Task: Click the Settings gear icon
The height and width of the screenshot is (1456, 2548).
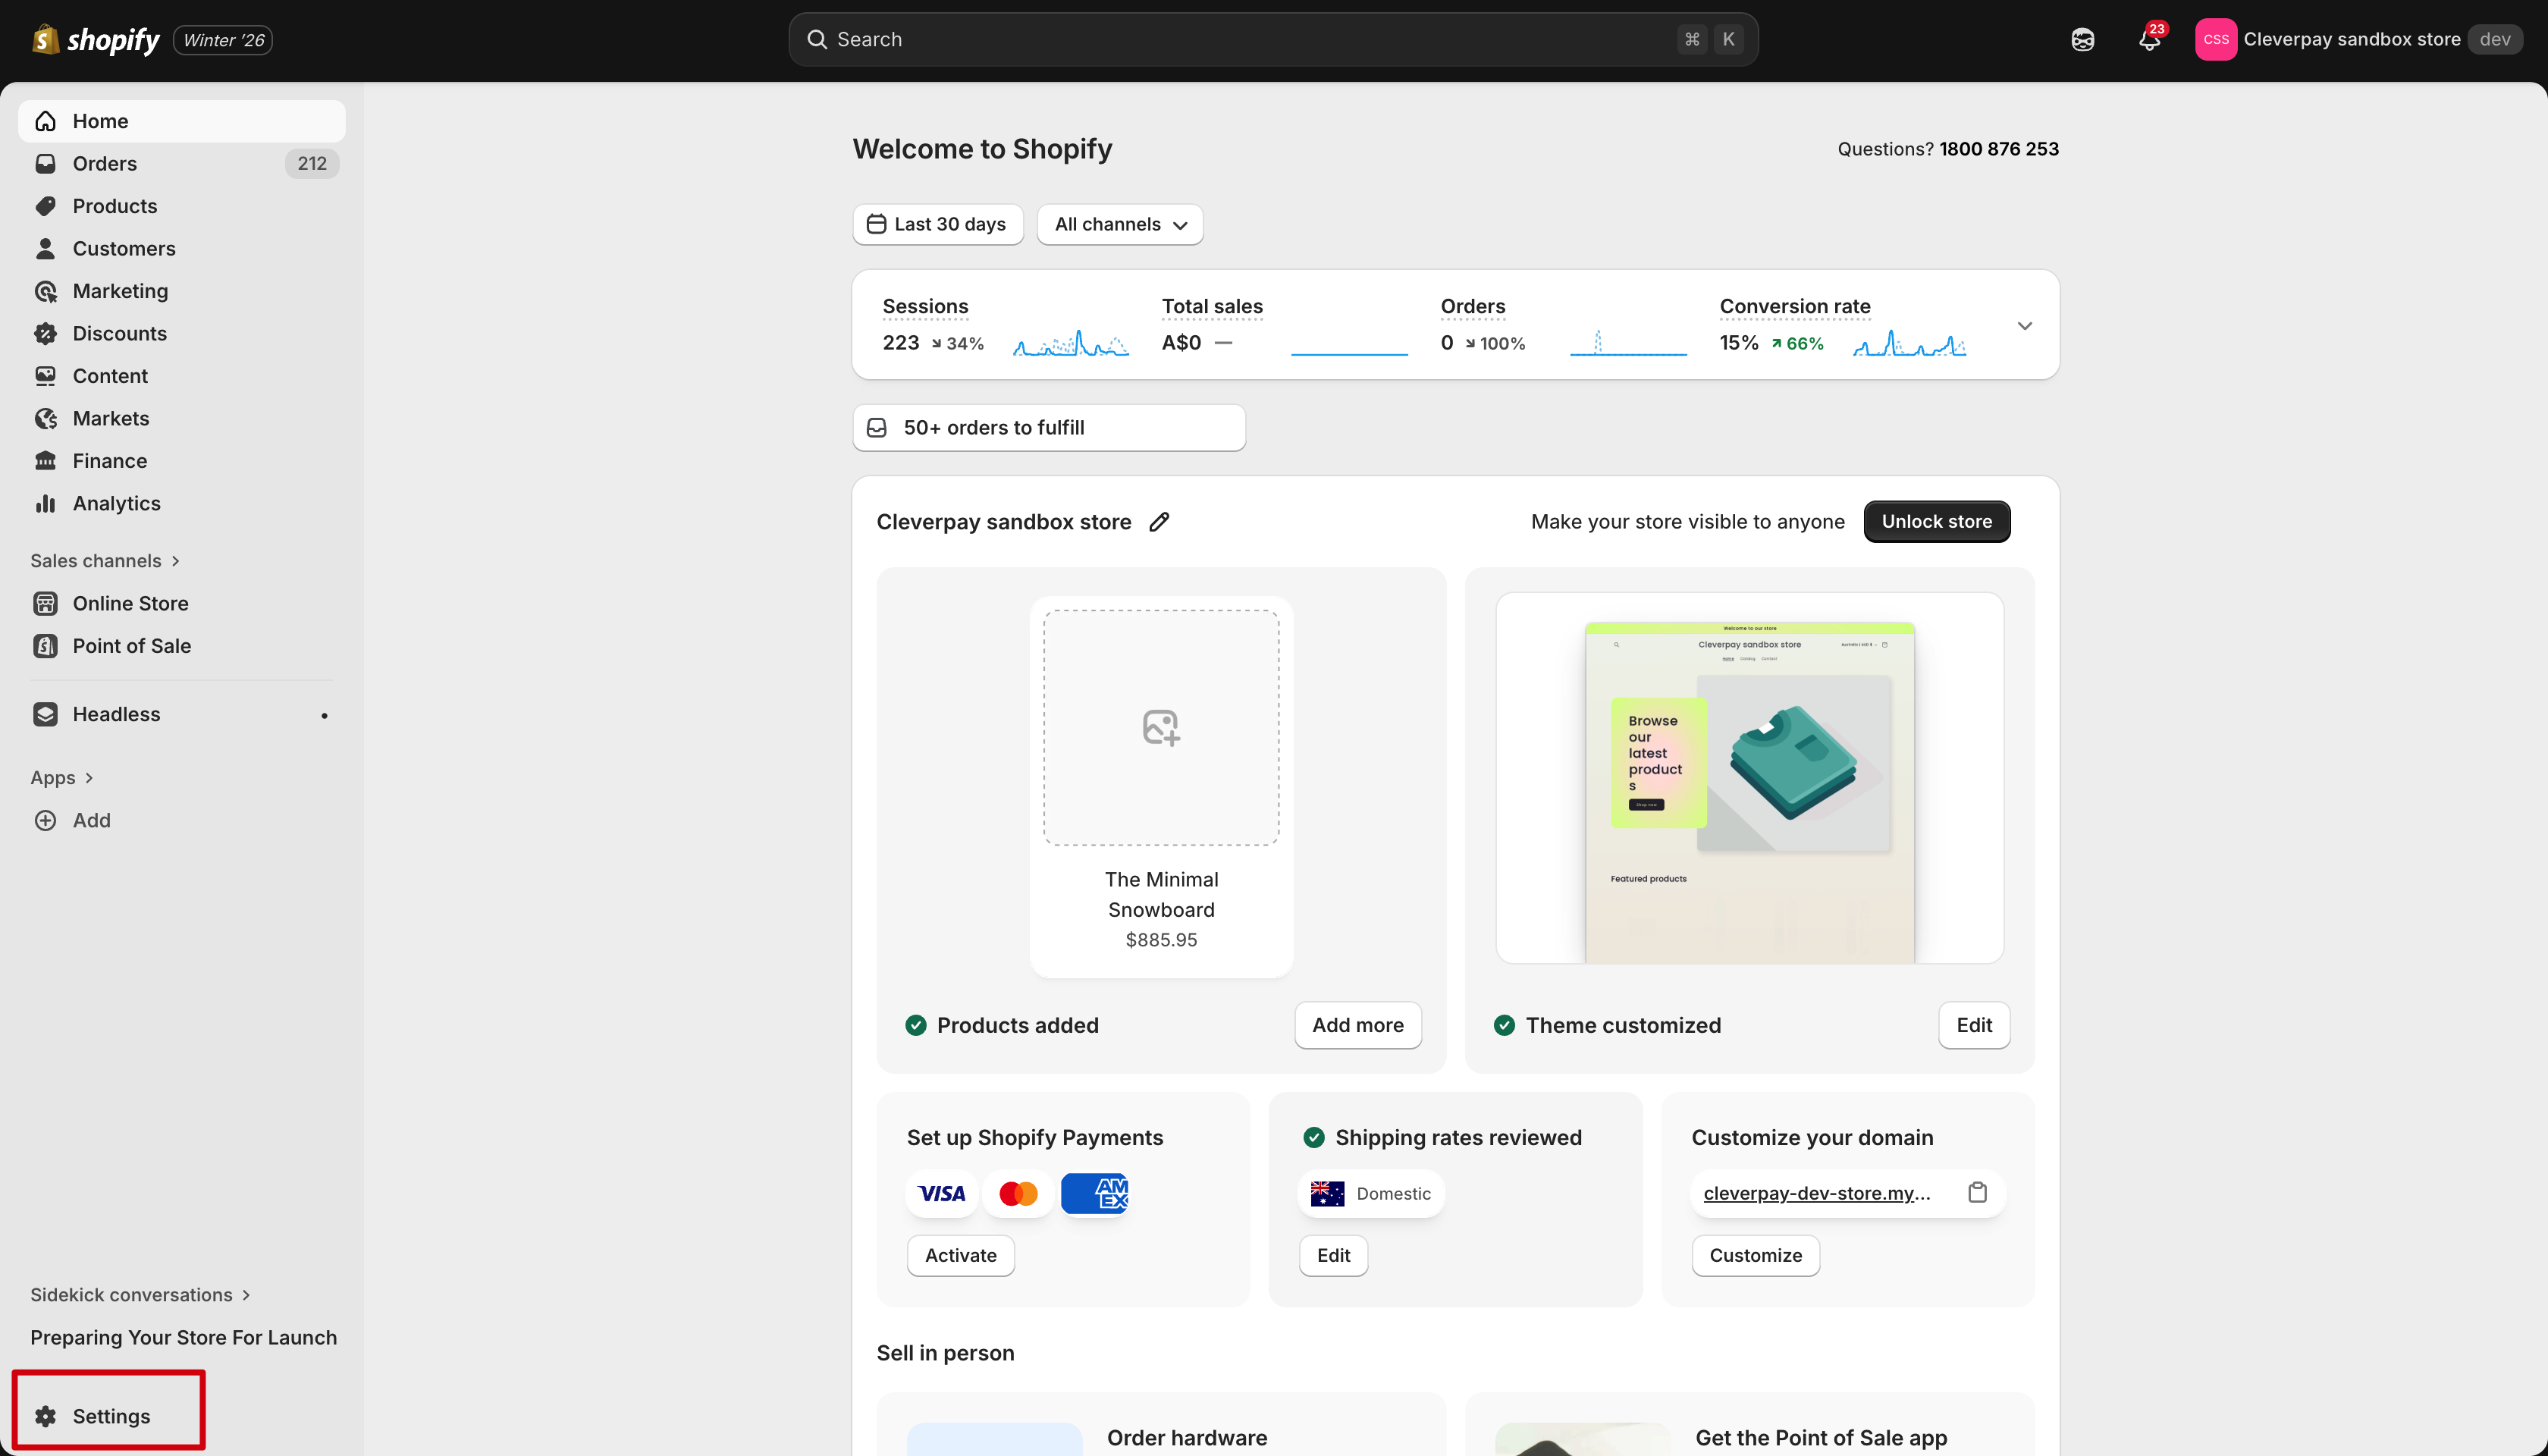Action: click(x=46, y=1416)
